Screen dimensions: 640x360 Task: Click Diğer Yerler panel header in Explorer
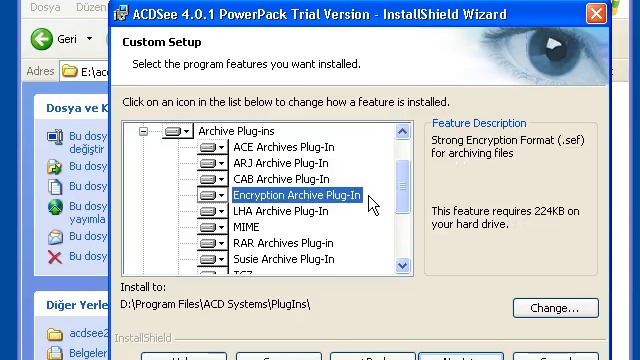tap(77, 305)
